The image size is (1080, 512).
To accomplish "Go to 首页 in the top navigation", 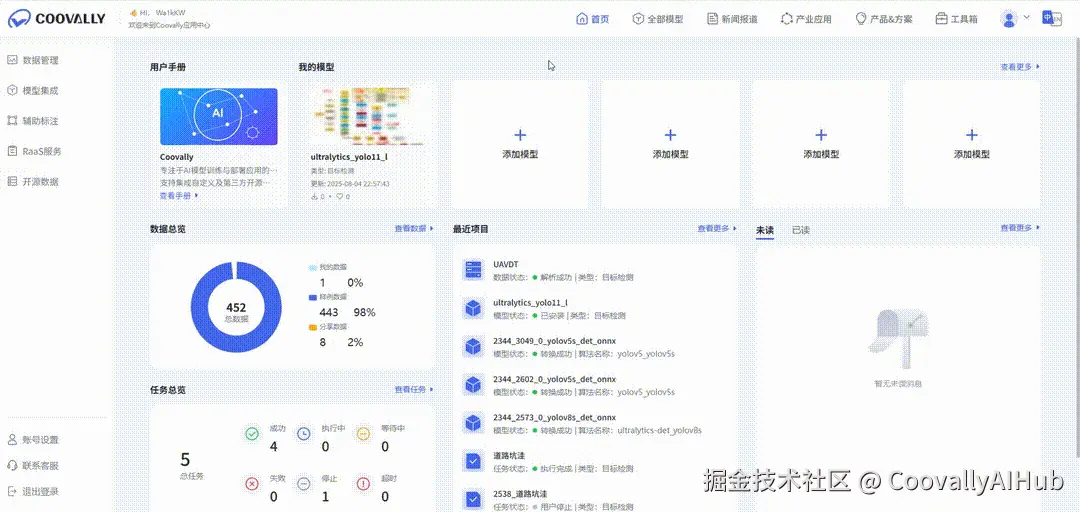I will [x=592, y=19].
